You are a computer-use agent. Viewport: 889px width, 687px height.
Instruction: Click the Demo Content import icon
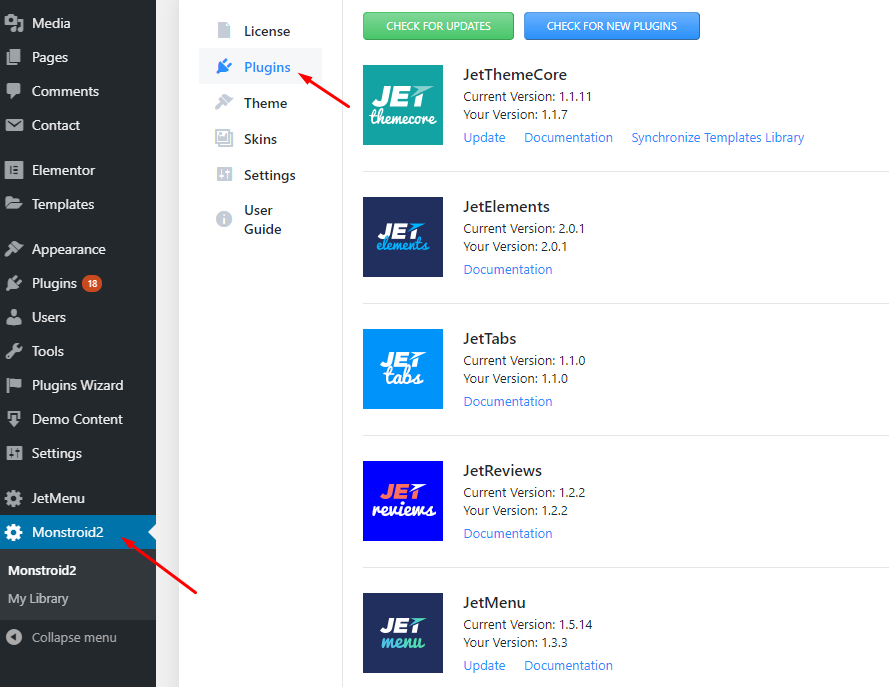tap(14, 419)
